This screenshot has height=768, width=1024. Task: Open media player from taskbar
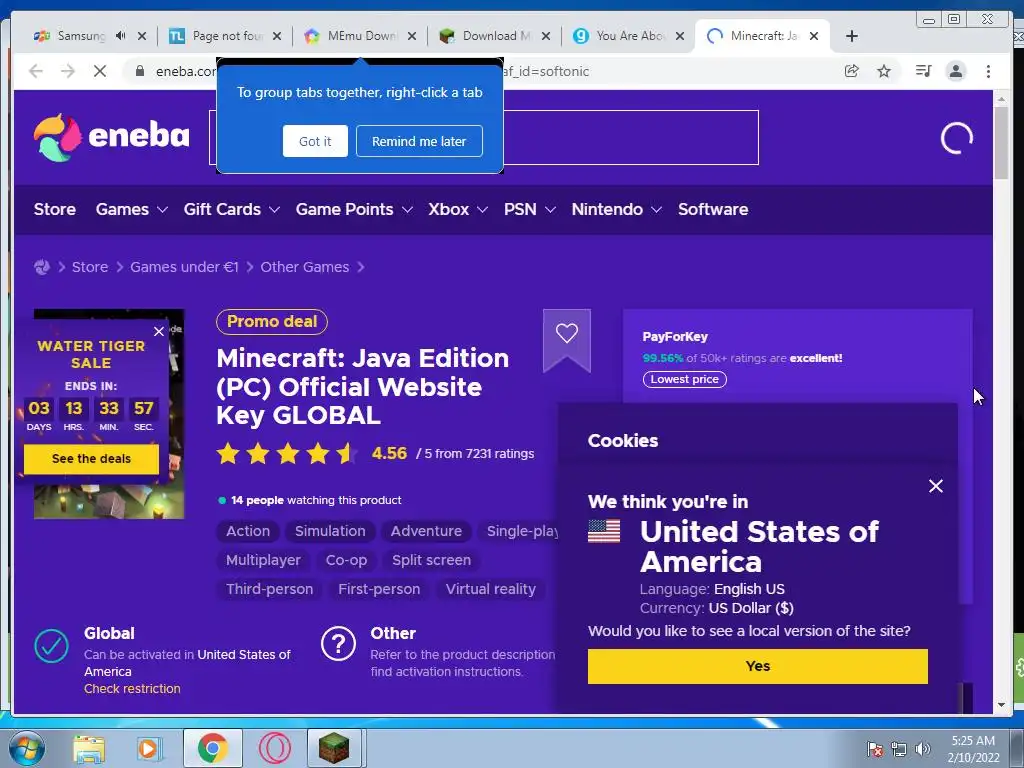[148, 748]
